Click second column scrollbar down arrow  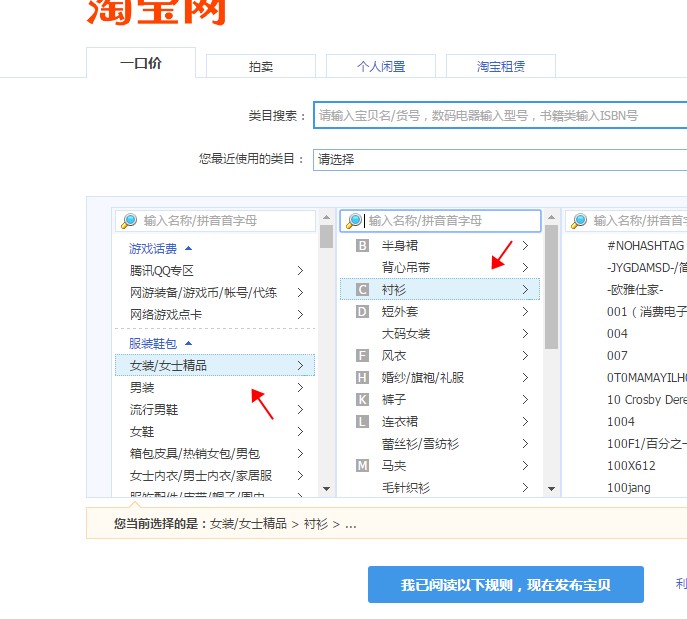(x=552, y=488)
